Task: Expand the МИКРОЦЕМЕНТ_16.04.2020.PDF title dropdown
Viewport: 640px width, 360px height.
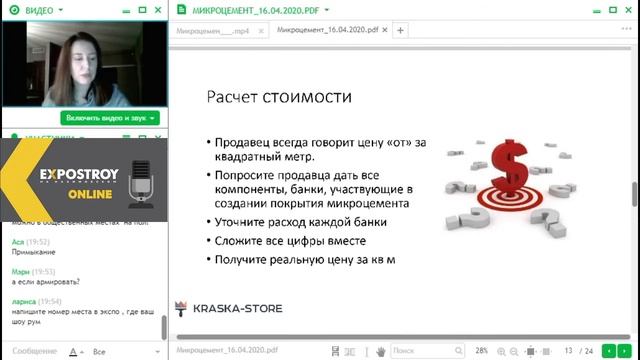Action: (x=327, y=10)
